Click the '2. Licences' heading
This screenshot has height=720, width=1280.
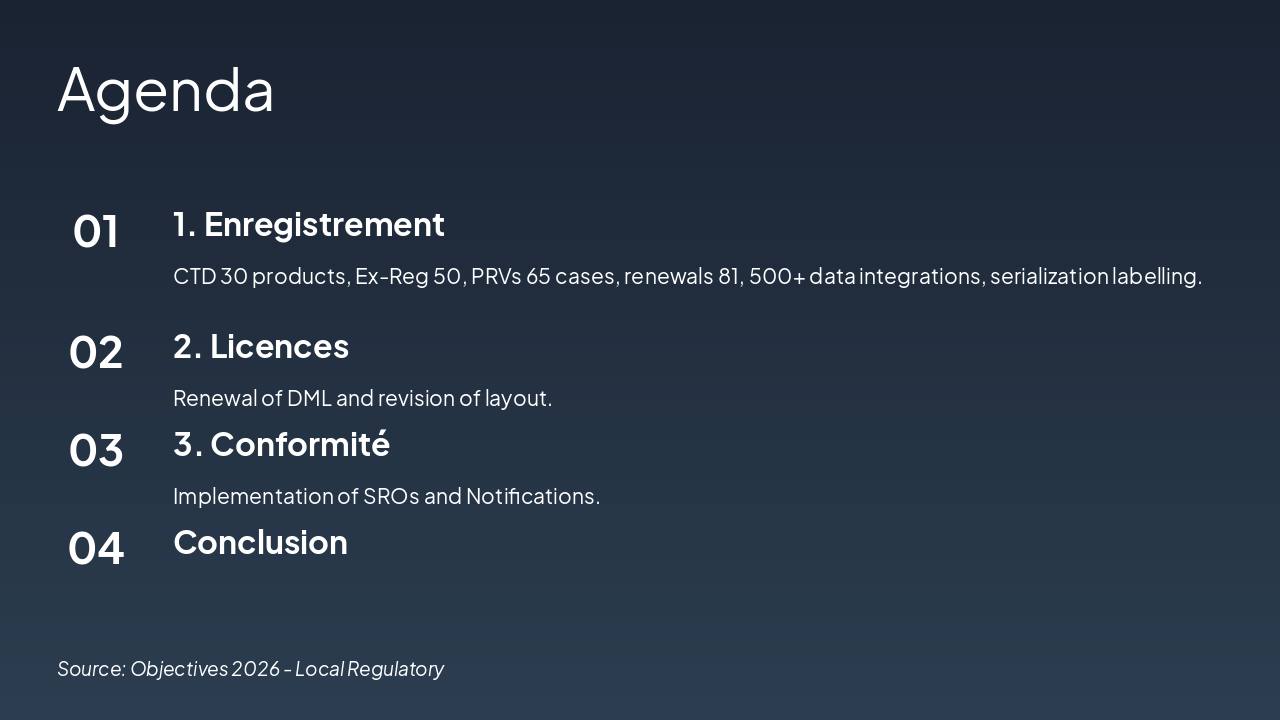261,347
